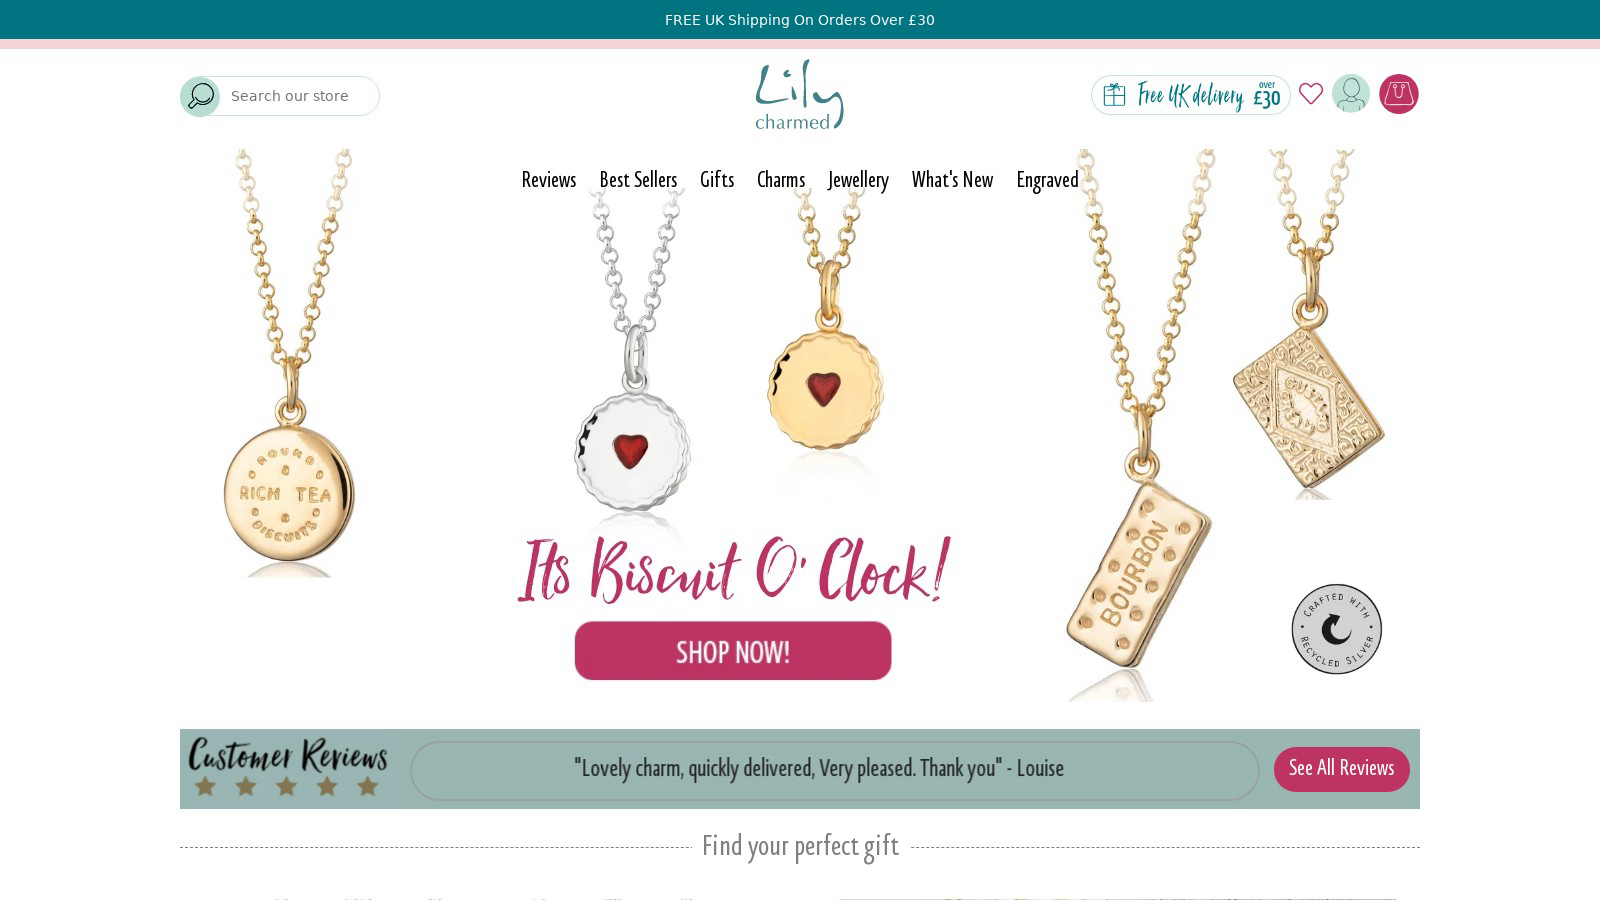Click the See All Reviews button
This screenshot has width=1600, height=900.
tap(1341, 769)
